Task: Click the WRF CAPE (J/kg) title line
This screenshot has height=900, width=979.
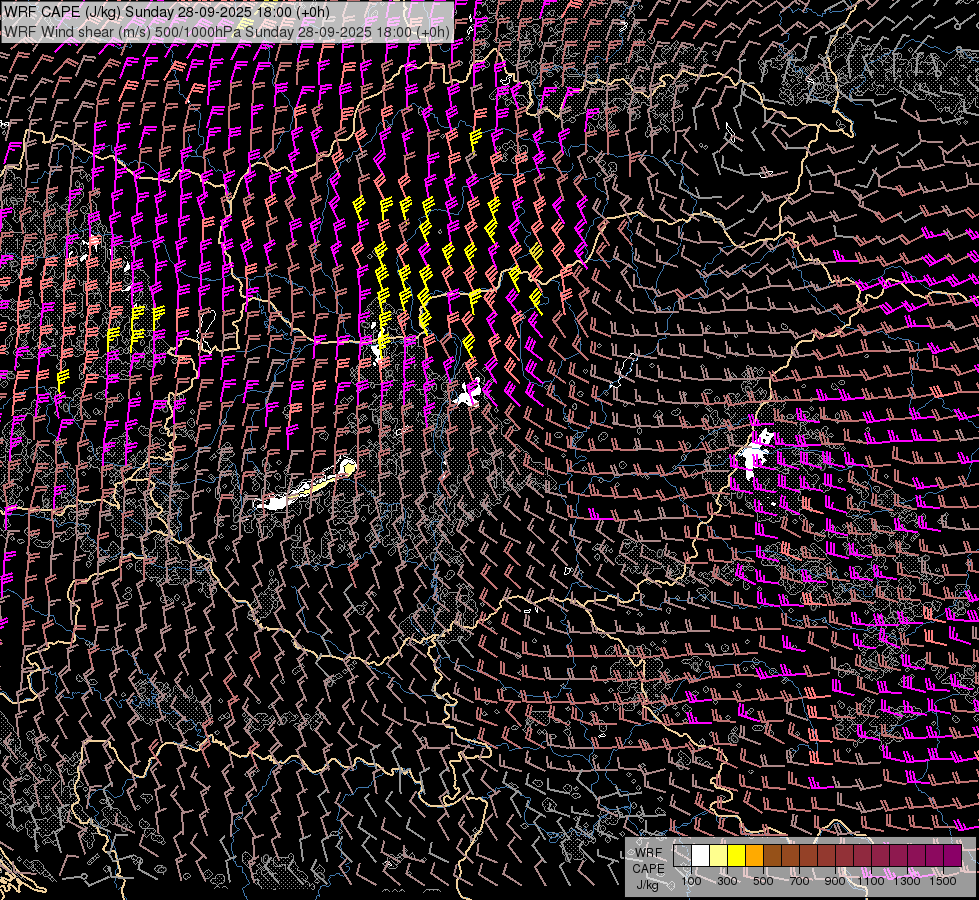Action: [x=167, y=12]
